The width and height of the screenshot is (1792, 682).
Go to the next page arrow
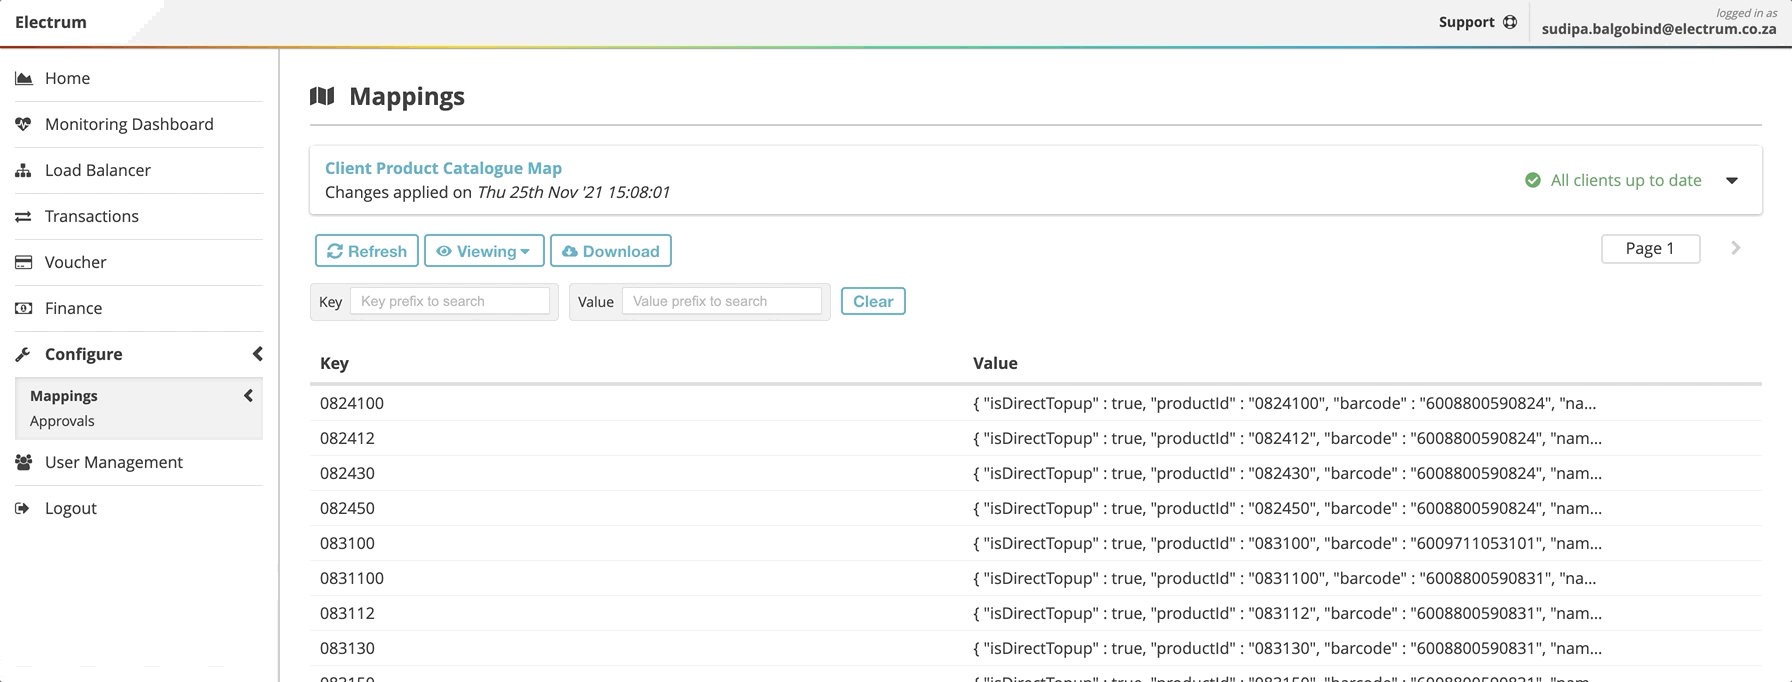click(x=1736, y=248)
